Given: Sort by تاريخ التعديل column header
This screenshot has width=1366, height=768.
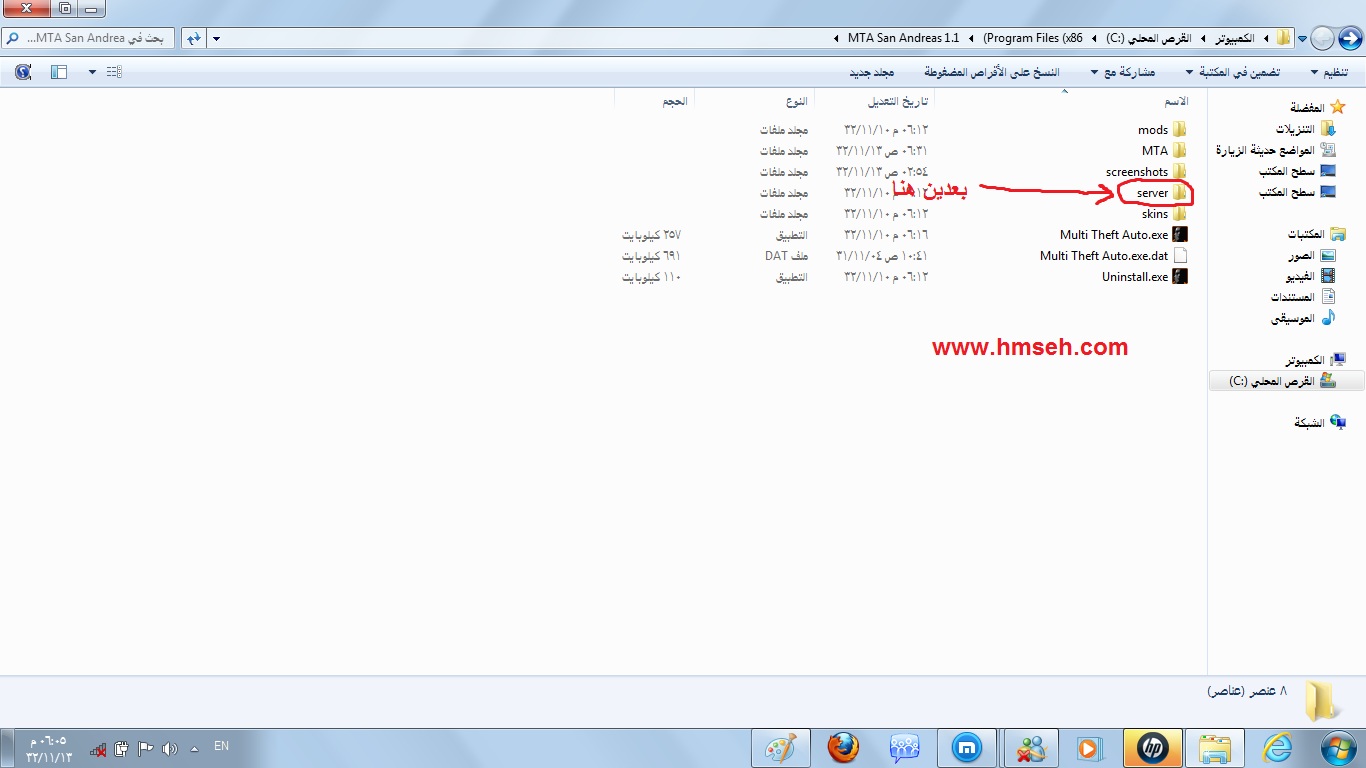Looking at the screenshot, I should click(897, 101).
